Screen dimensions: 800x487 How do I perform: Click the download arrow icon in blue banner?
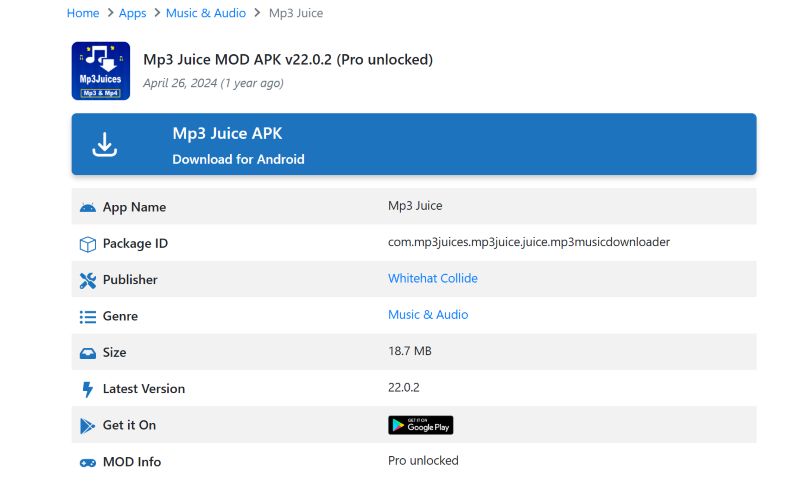tap(105, 144)
